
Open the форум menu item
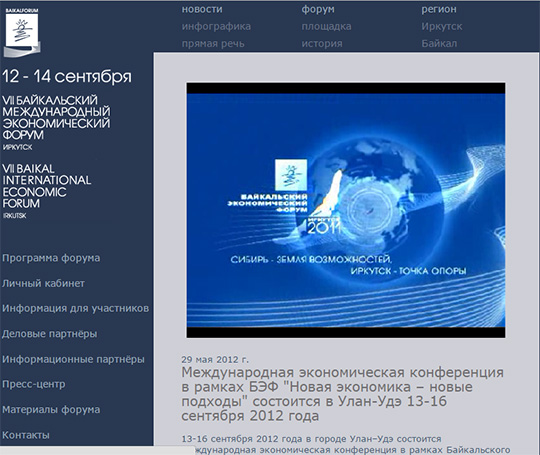click(x=318, y=9)
